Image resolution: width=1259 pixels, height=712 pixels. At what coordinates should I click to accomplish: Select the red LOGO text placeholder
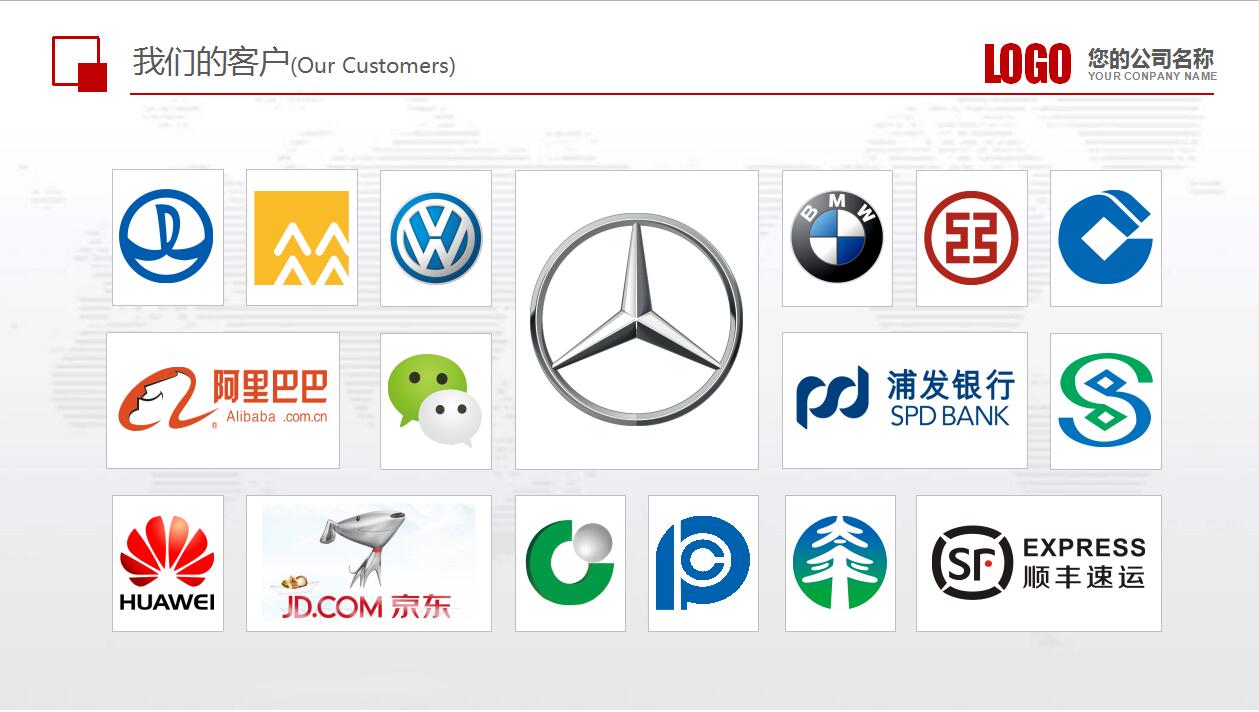pyautogui.click(x=1027, y=64)
